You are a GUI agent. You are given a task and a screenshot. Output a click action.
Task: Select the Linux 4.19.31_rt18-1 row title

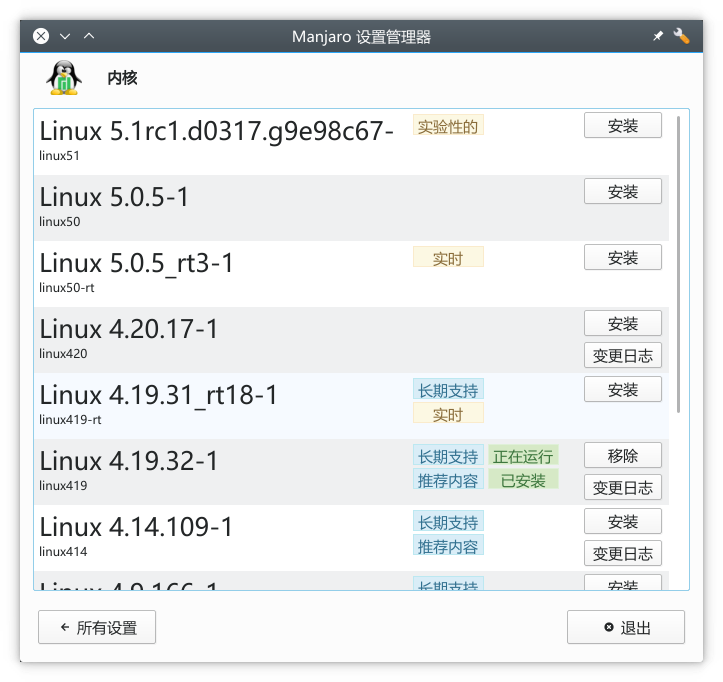click(x=158, y=395)
